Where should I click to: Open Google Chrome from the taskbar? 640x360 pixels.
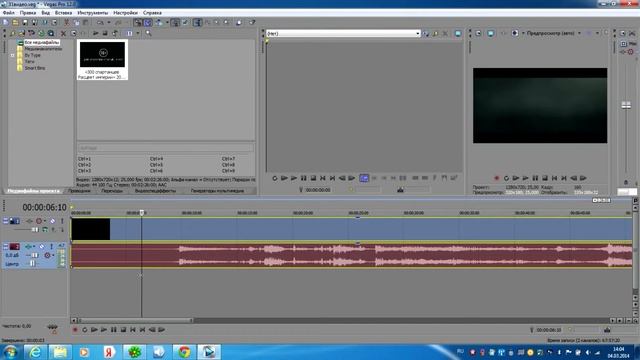click(184, 351)
